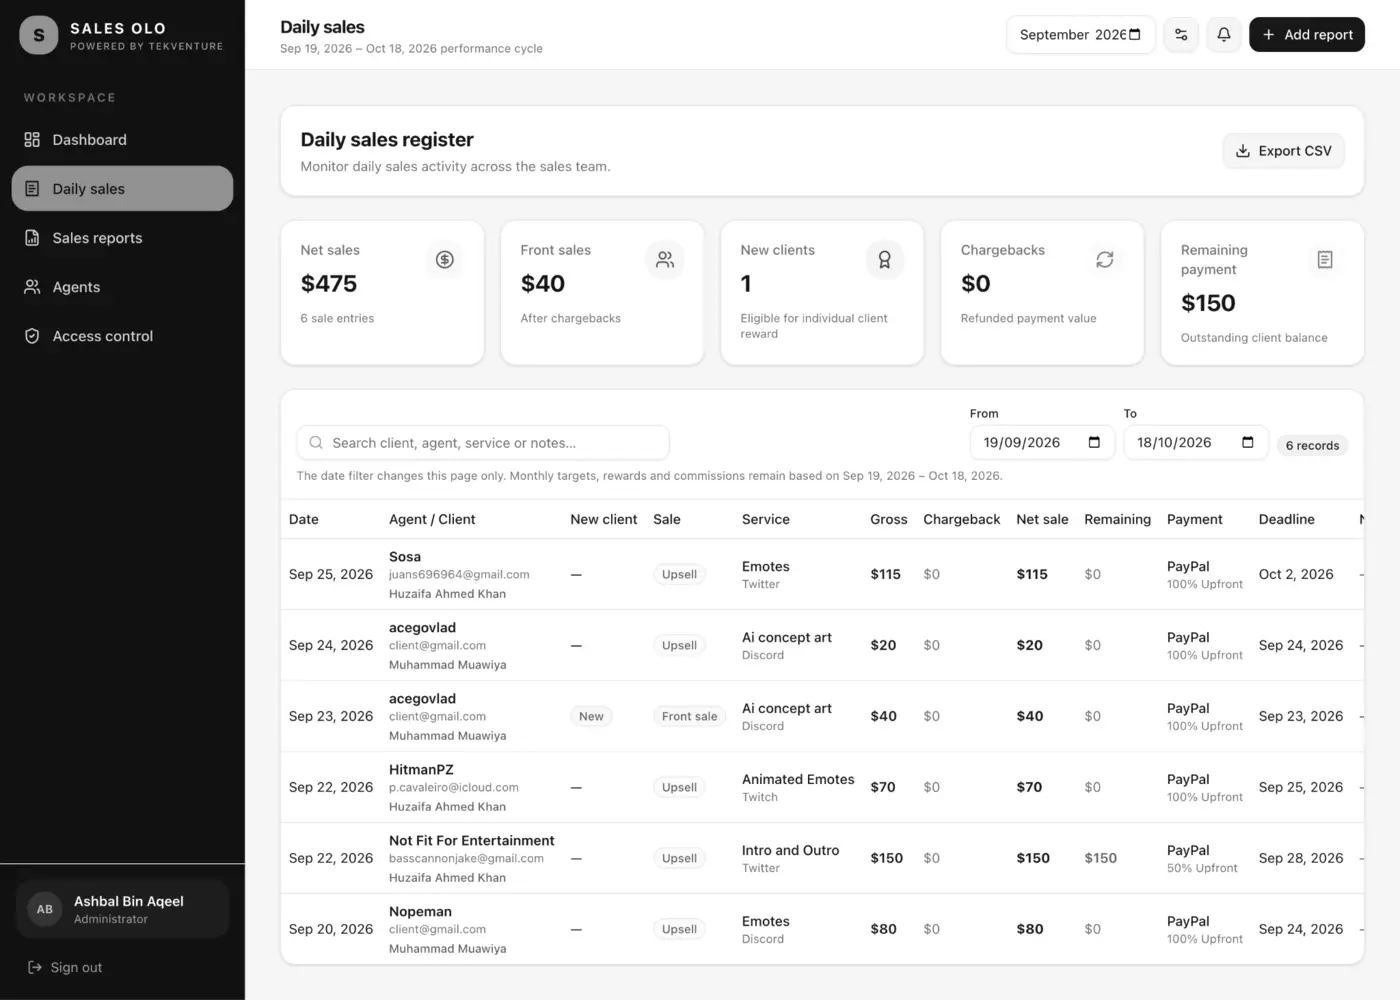Click the Net sales dollar icon
The width and height of the screenshot is (1400, 1000).
[445, 260]
